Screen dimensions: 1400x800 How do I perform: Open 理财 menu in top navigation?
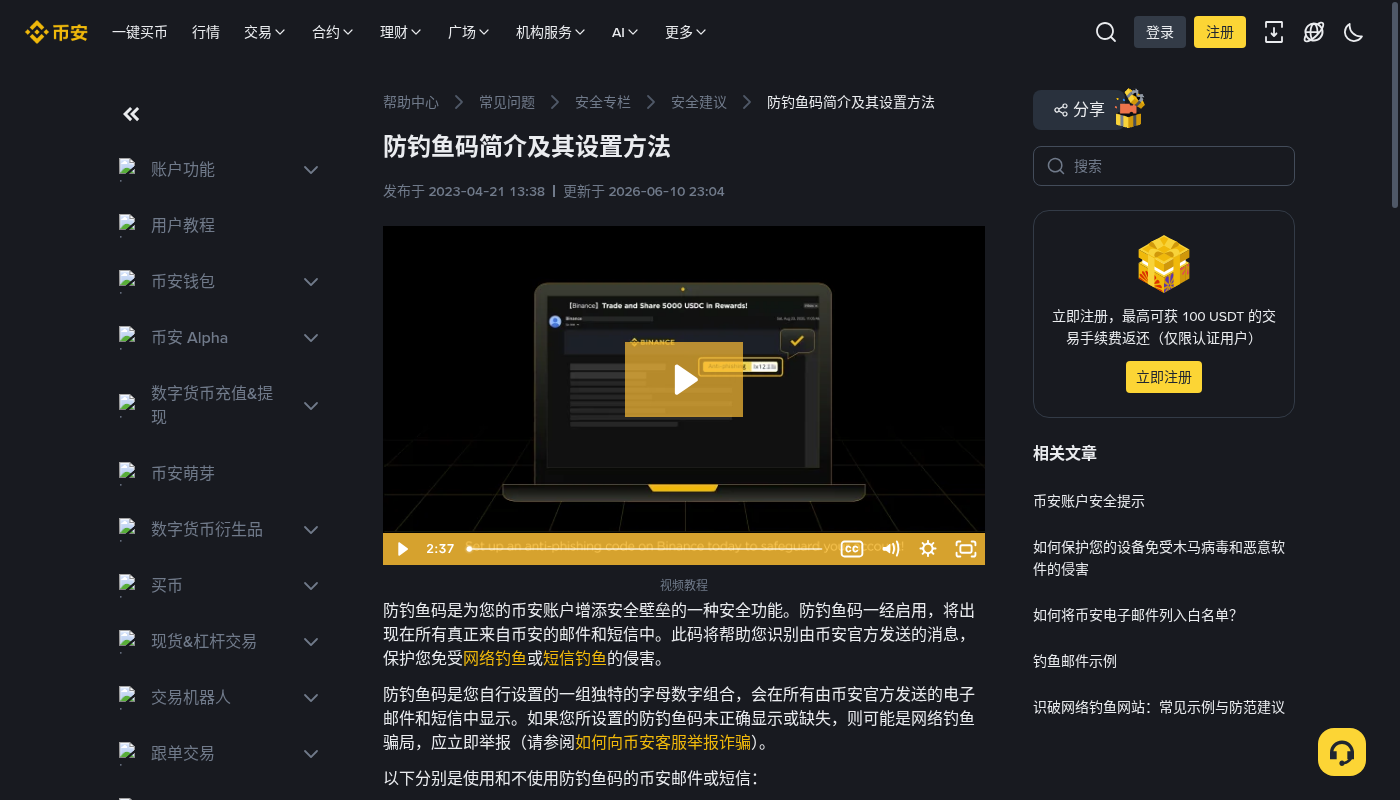tap(401, 32)
